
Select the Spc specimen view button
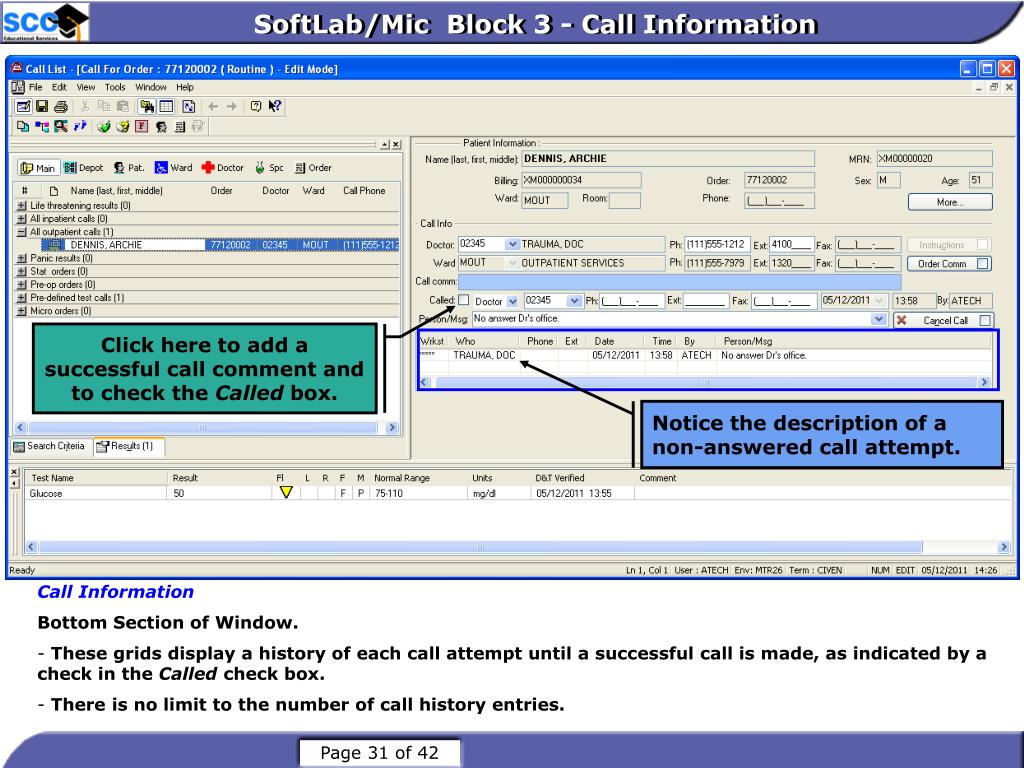(x=269, y=168)
